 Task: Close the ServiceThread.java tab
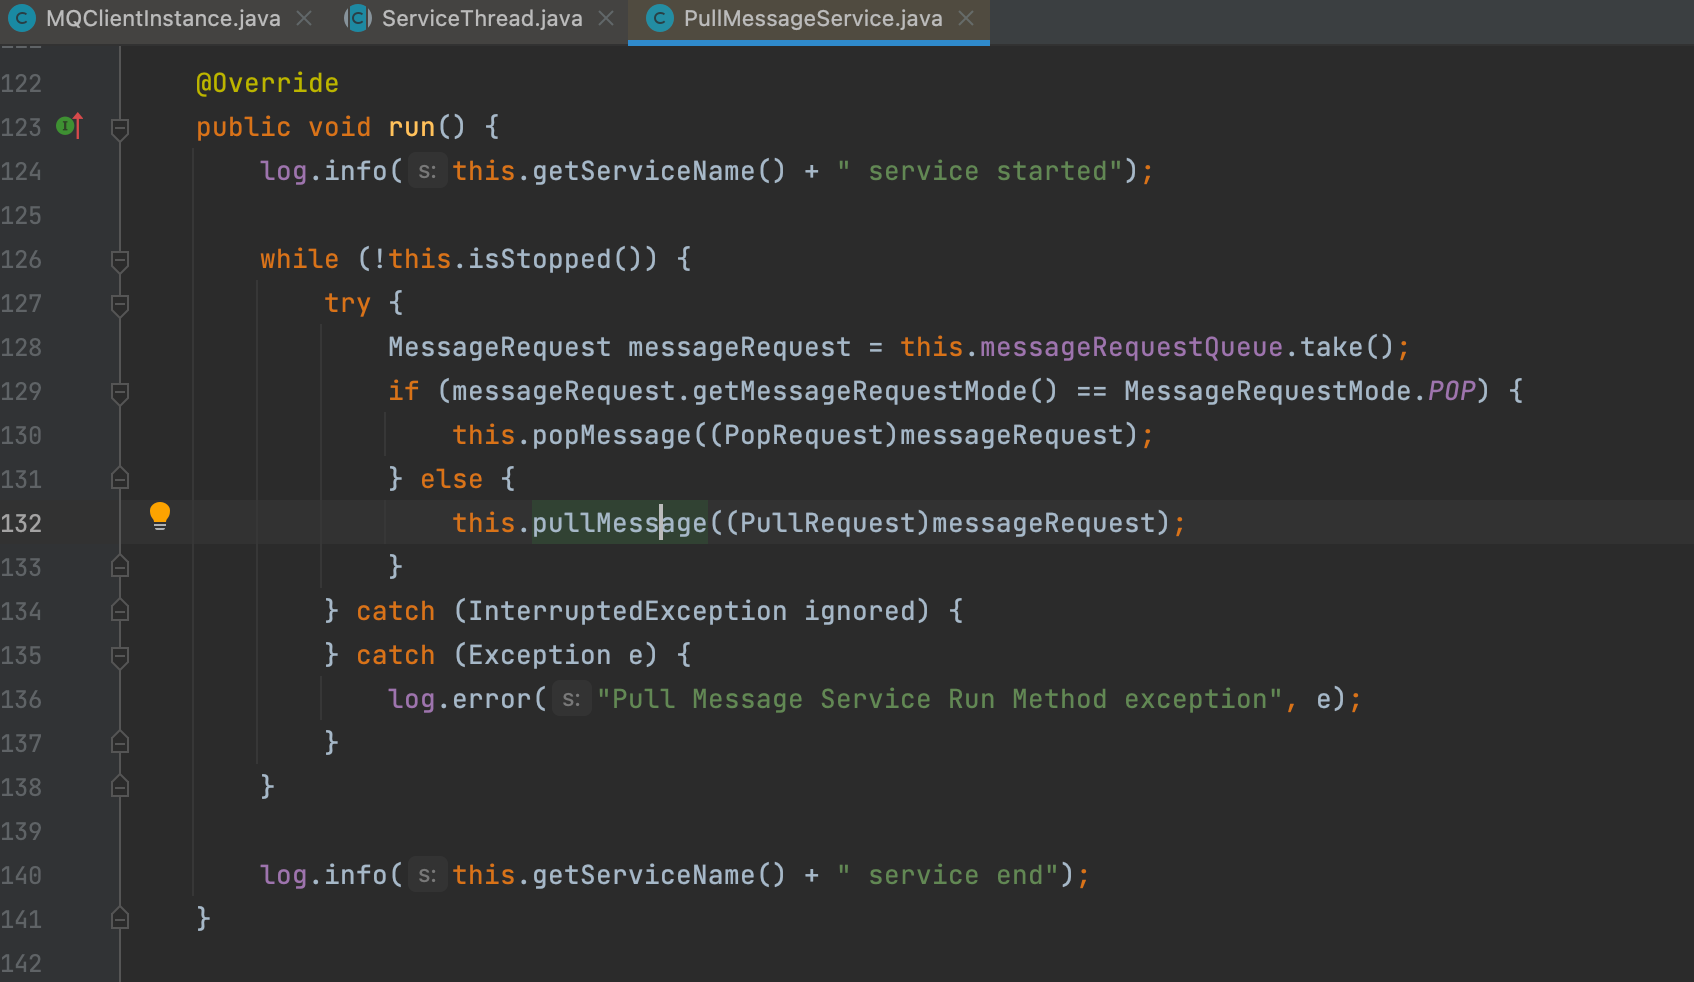[606, 19]
